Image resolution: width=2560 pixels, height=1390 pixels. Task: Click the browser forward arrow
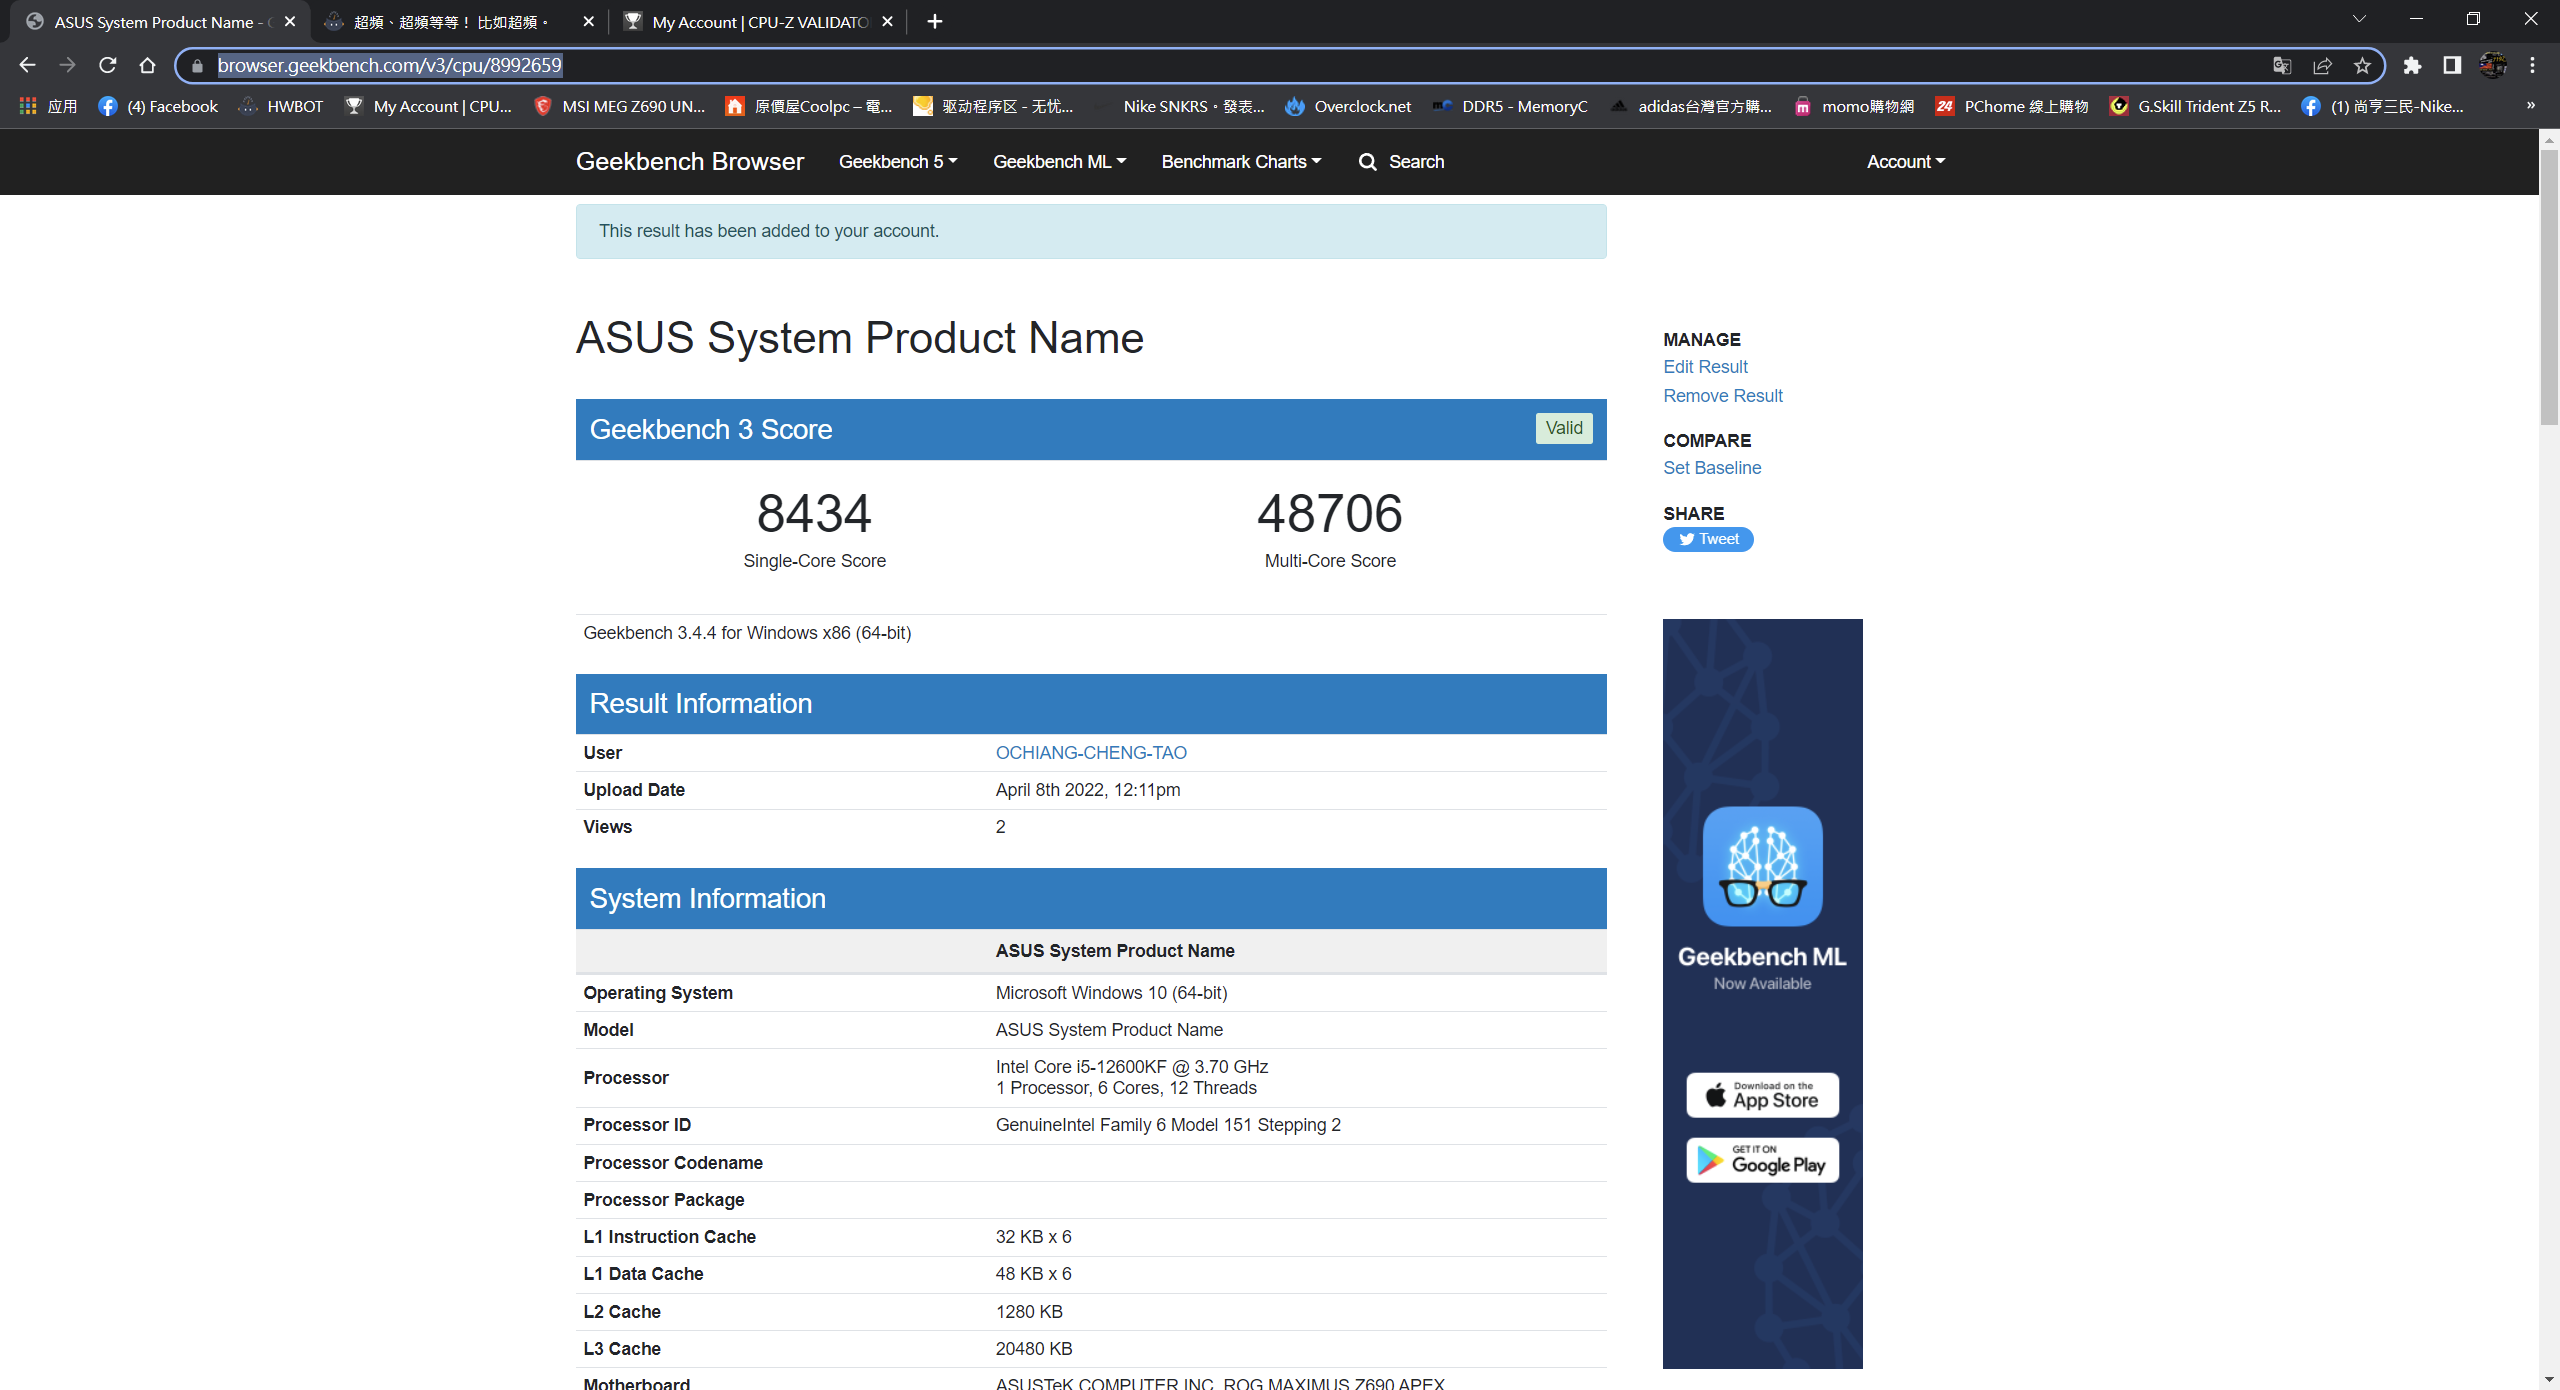point(67,65)
